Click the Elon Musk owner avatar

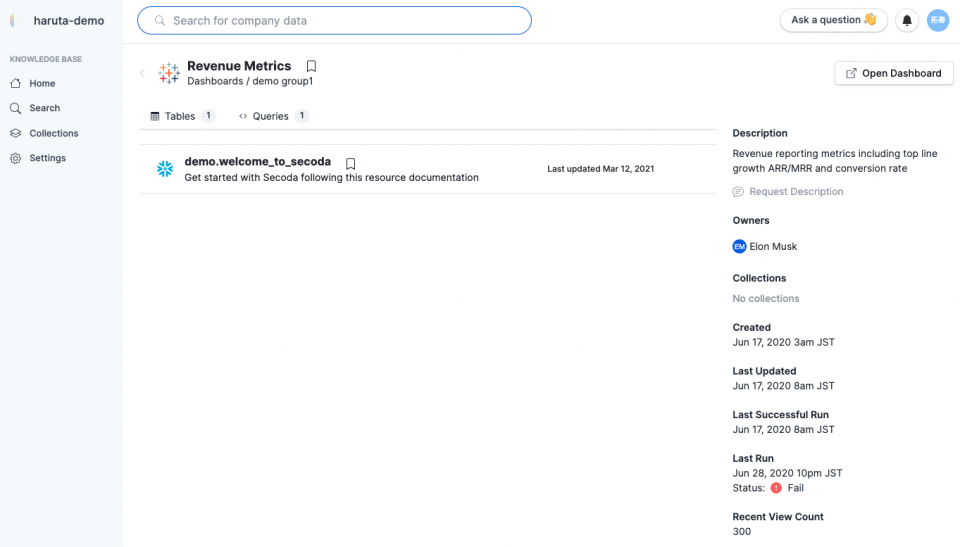[739, 246]
